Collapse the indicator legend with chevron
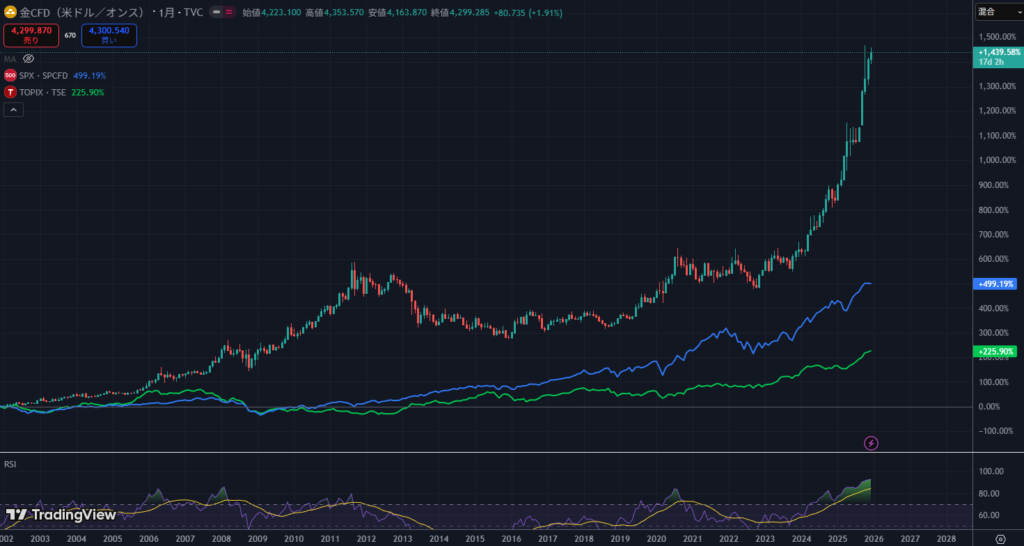The width and height of the screenshot is (1024, 546). (14, 110)
